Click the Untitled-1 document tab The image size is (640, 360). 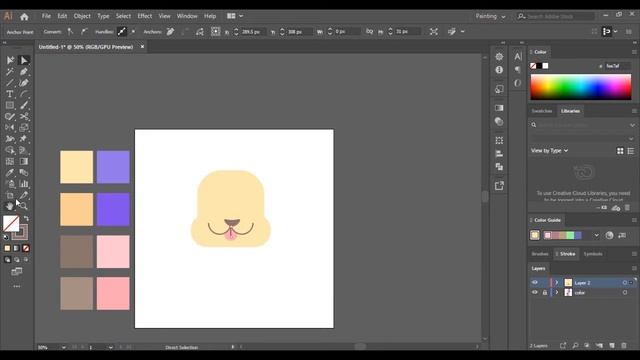pyautogui.click(x=86, y=47)
